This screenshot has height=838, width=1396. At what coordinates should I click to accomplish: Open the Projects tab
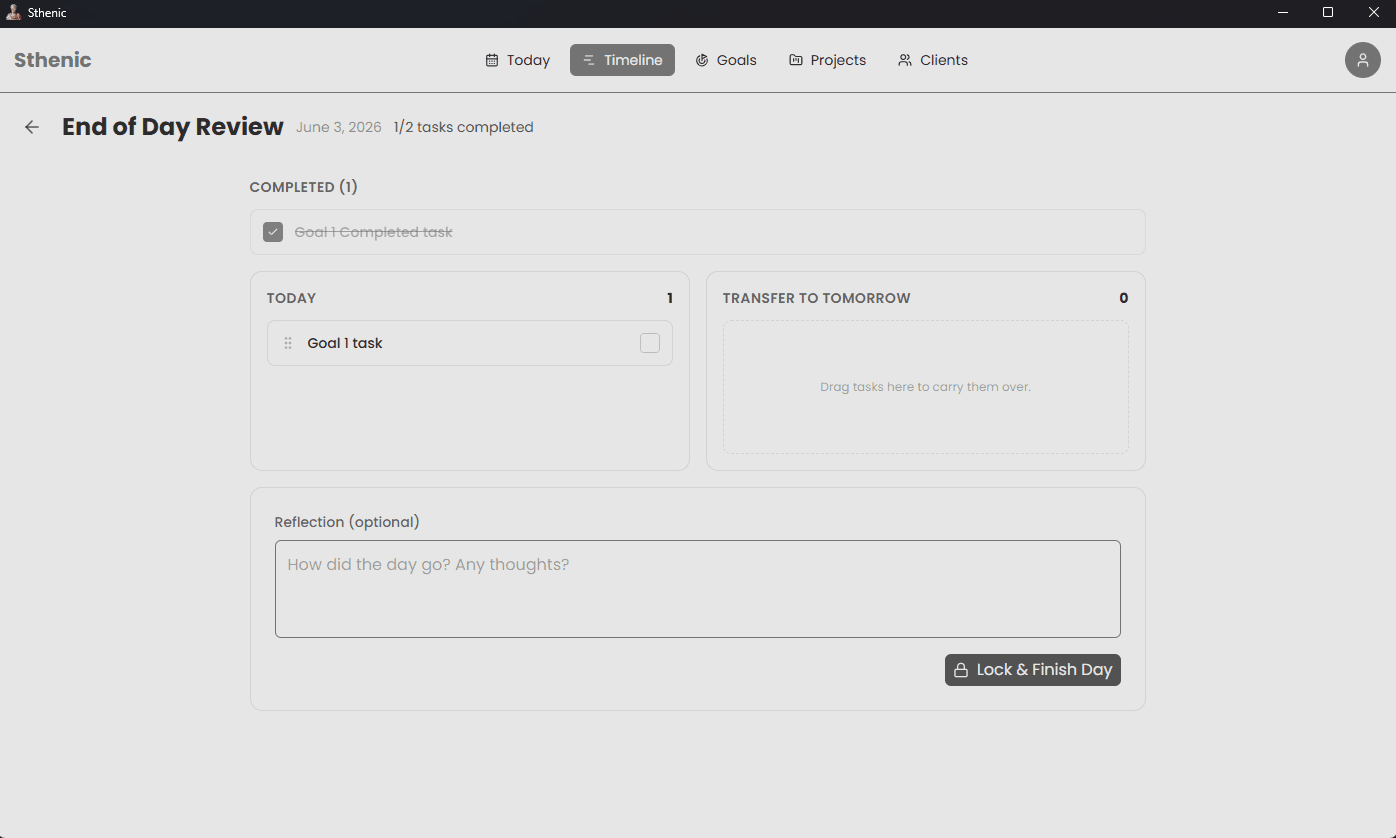[x=827, y=60]
